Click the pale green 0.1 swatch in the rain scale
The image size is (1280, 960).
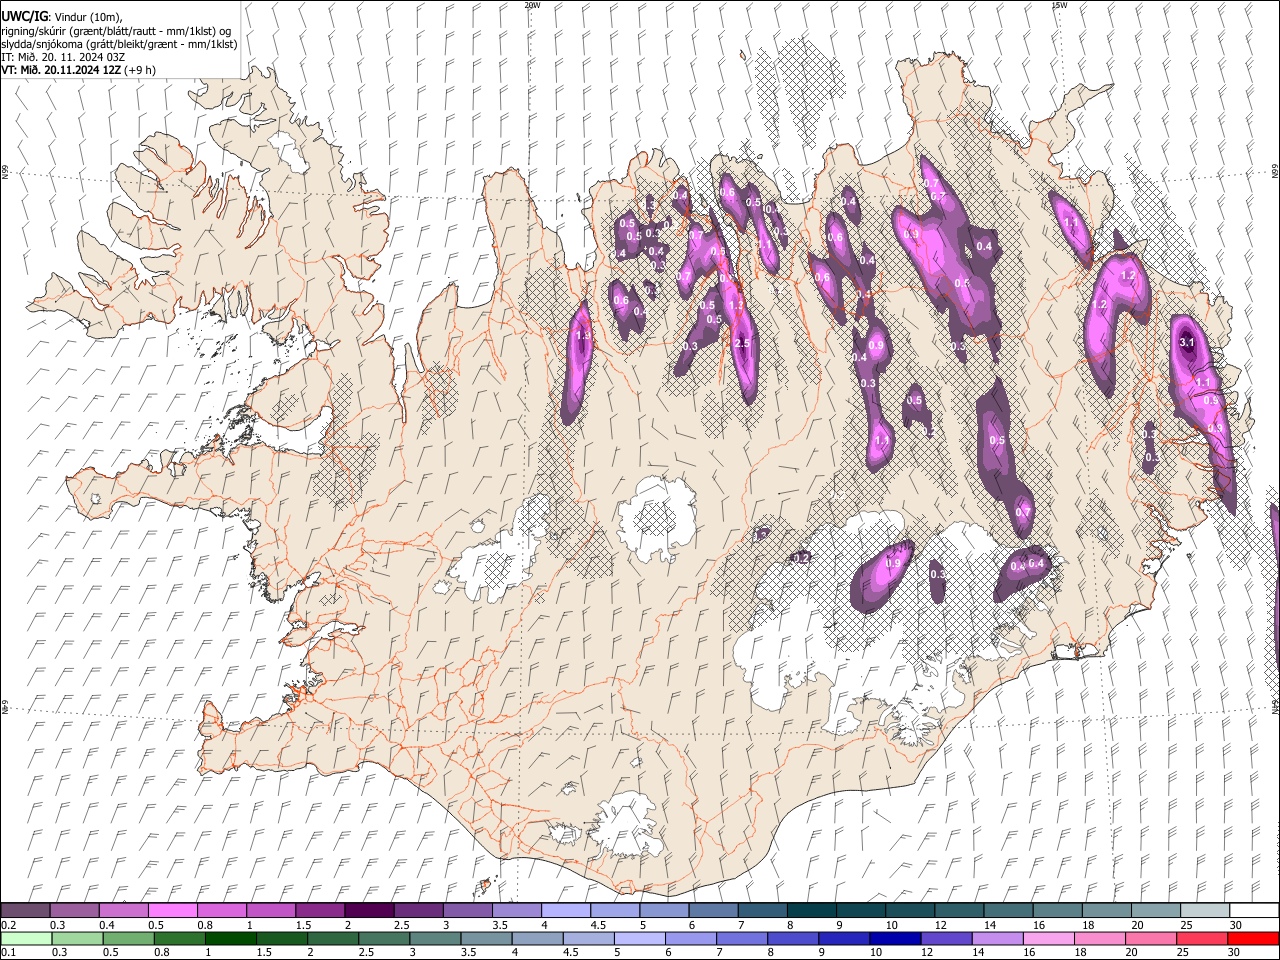[x=26, y=938]
